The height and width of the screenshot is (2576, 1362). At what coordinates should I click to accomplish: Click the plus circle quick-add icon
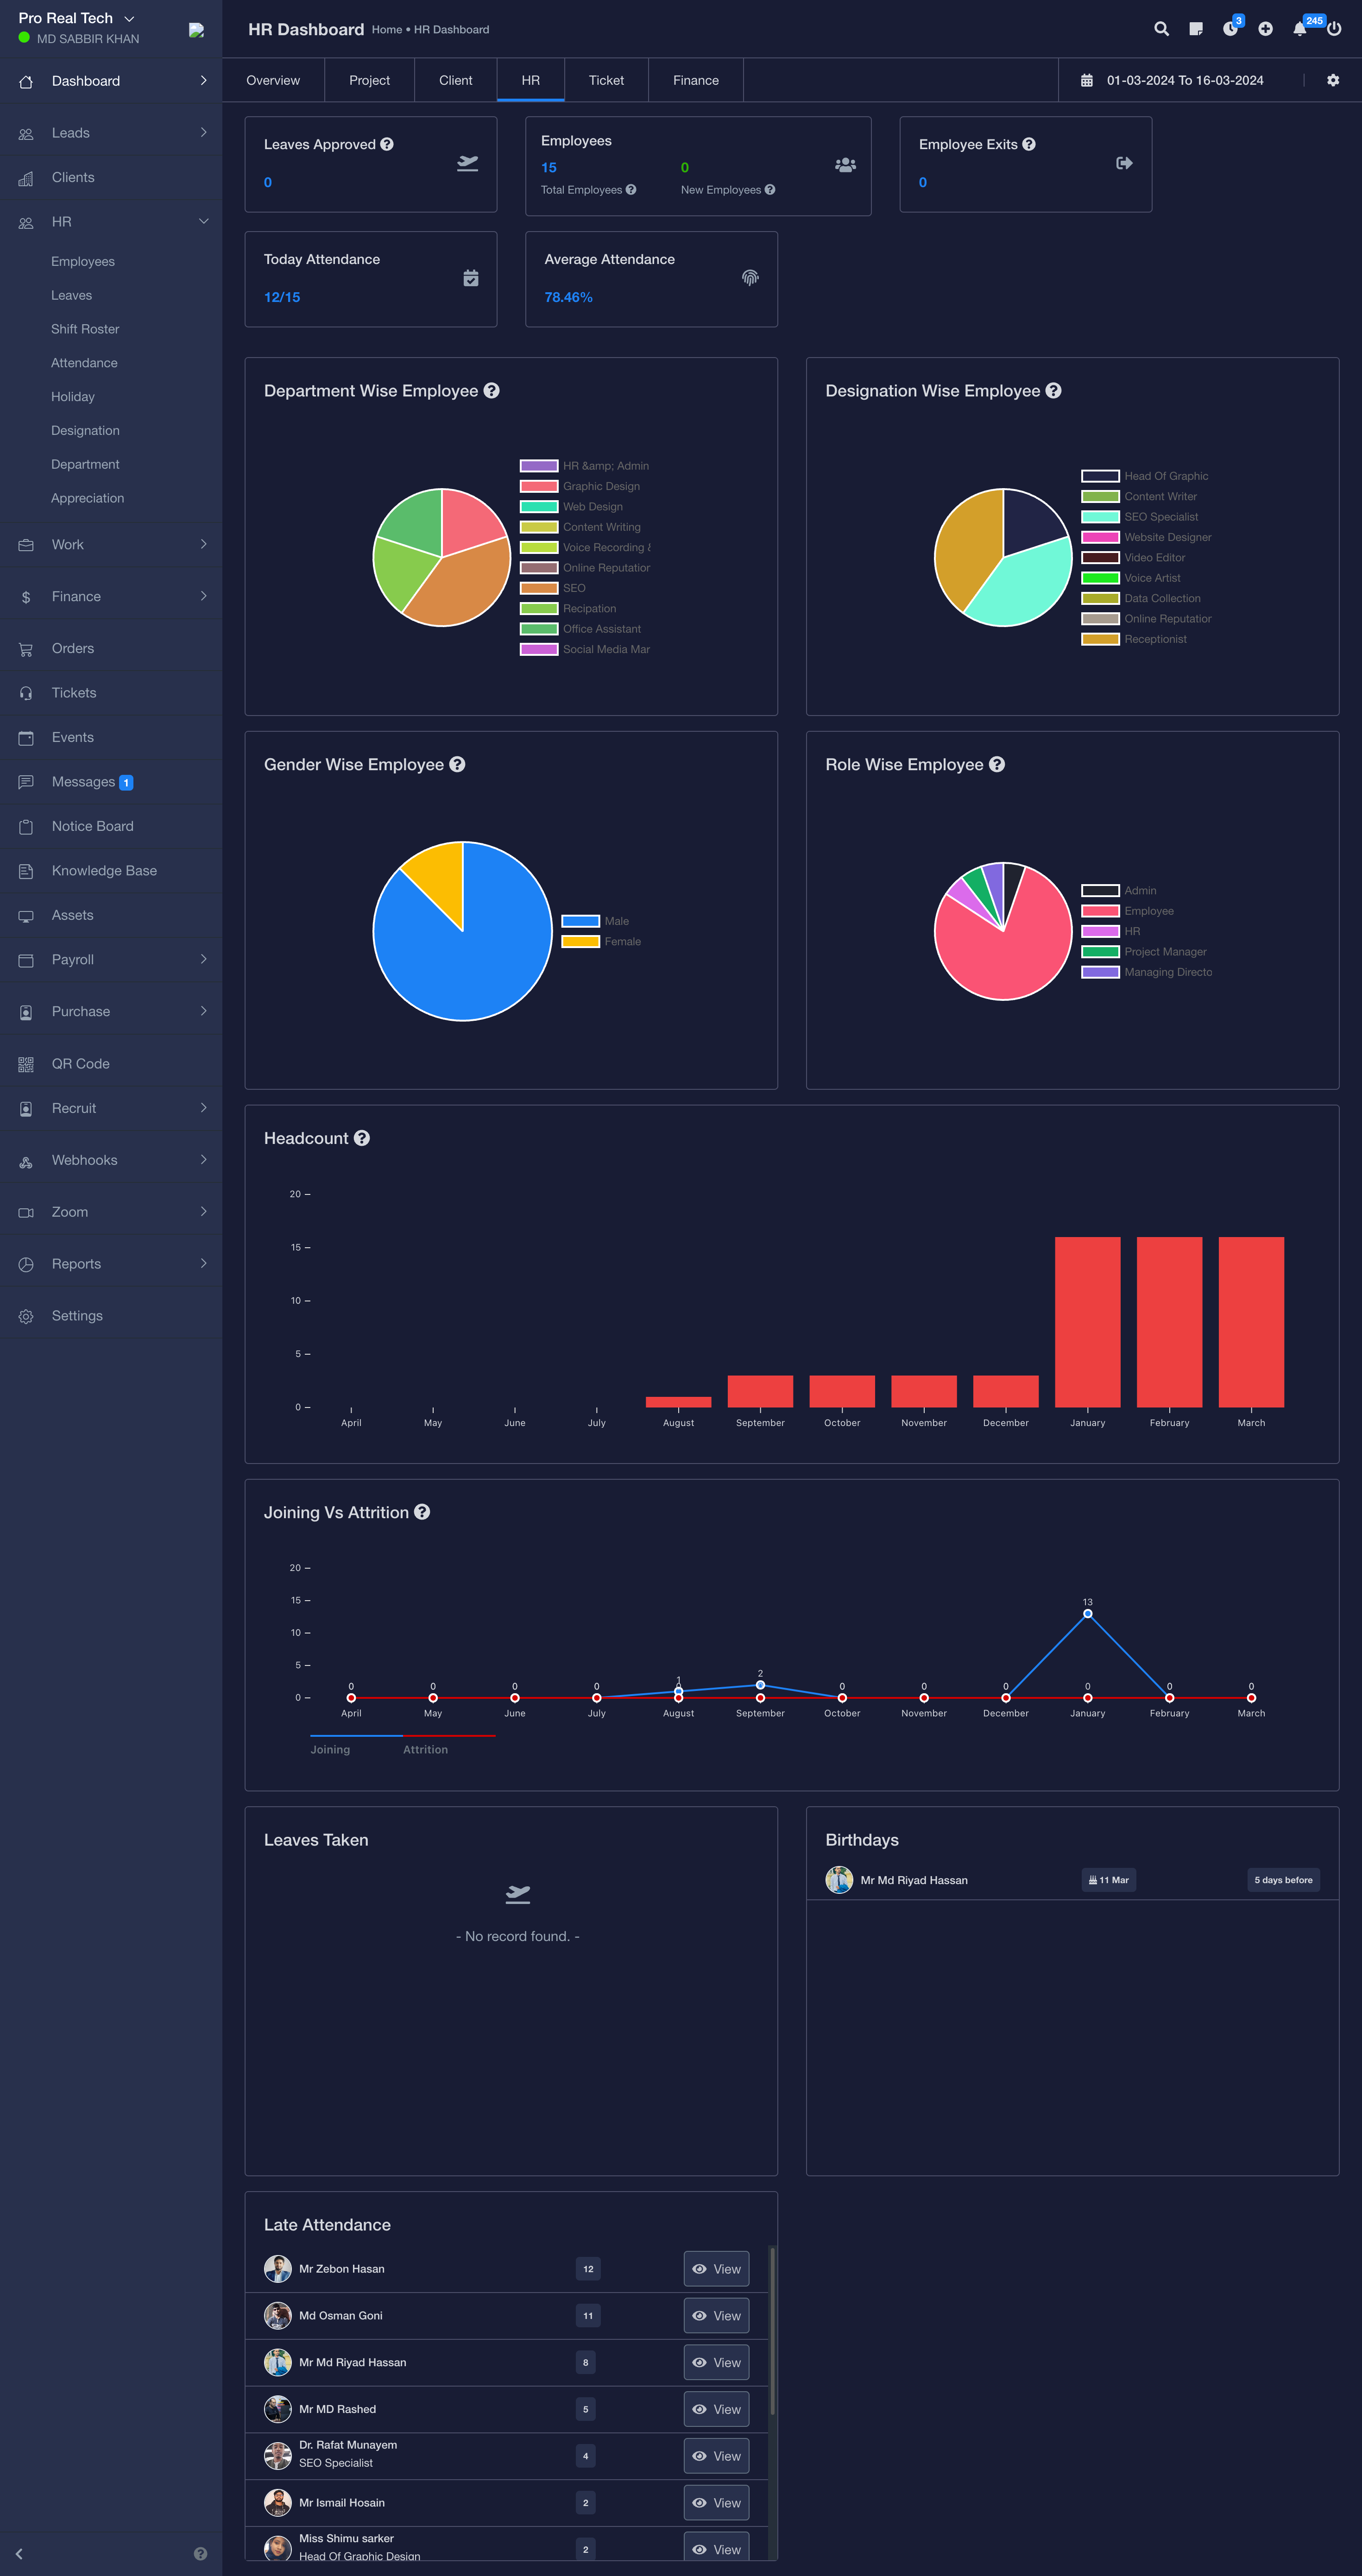point(1265,29)
